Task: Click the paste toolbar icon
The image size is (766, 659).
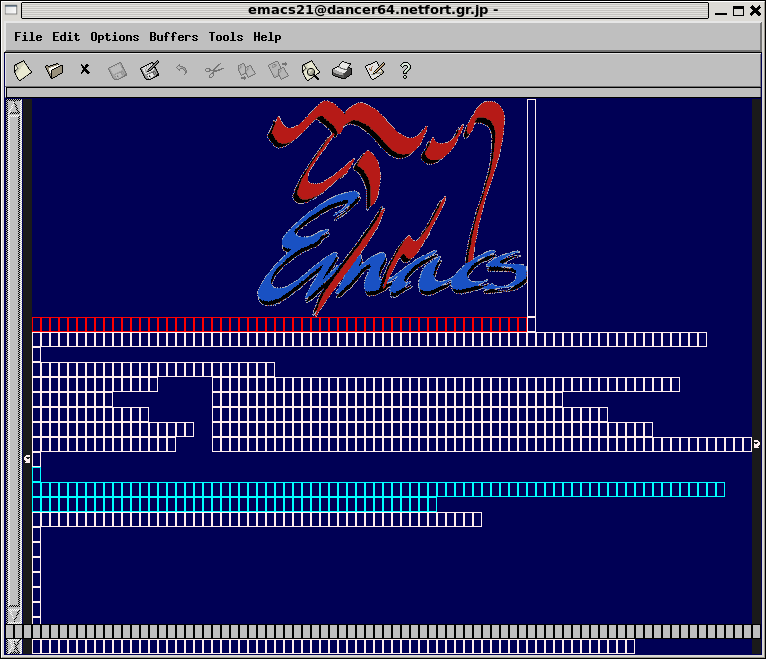Action: coord(278,70)
